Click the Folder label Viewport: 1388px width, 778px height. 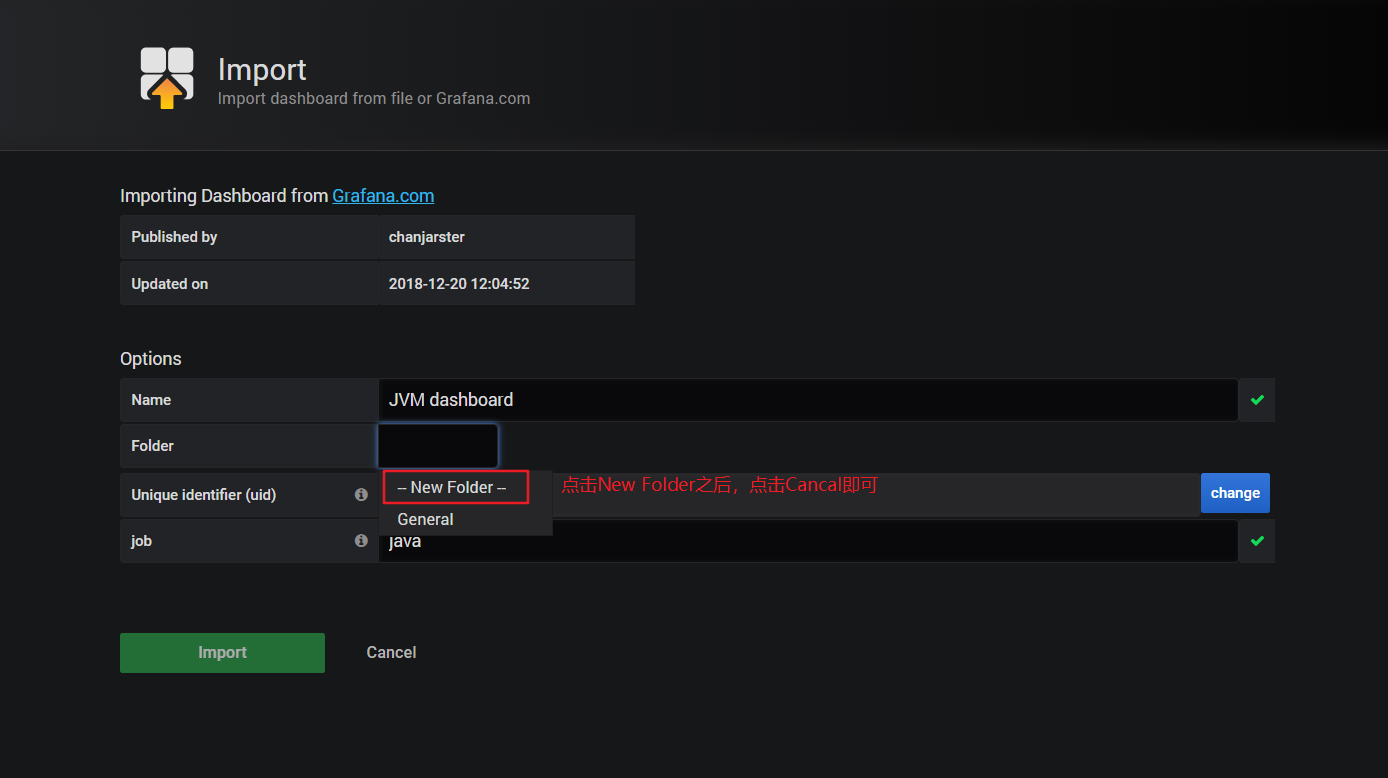[153, 446]
